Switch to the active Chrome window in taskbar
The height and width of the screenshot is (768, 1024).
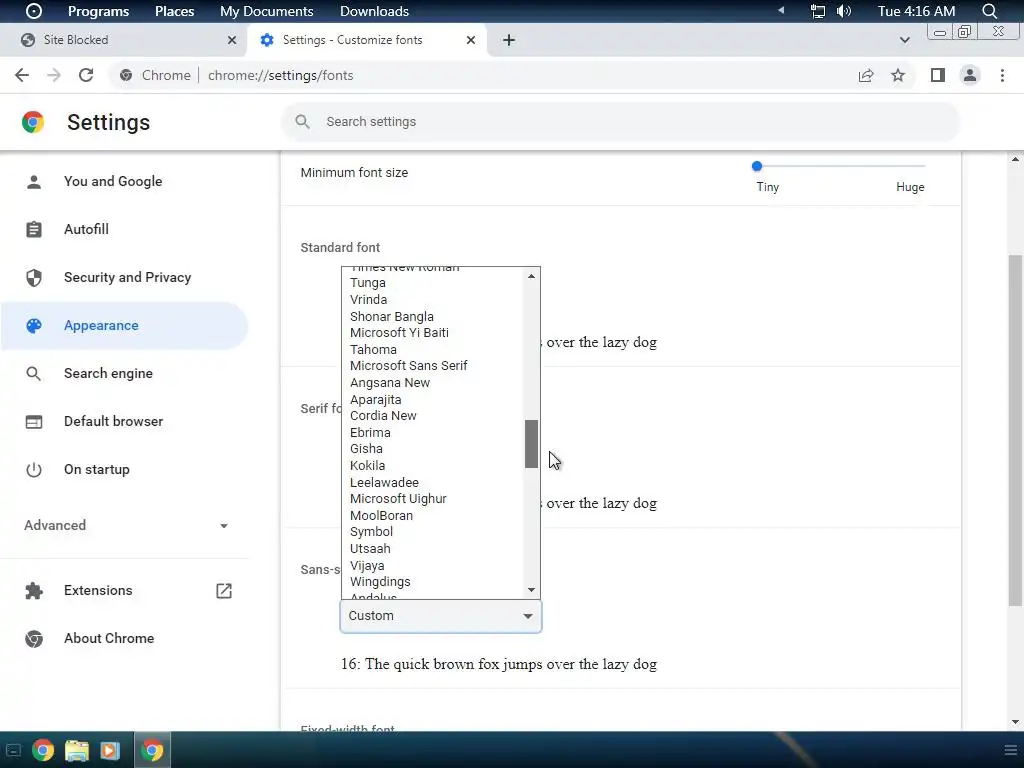point(152,750)
